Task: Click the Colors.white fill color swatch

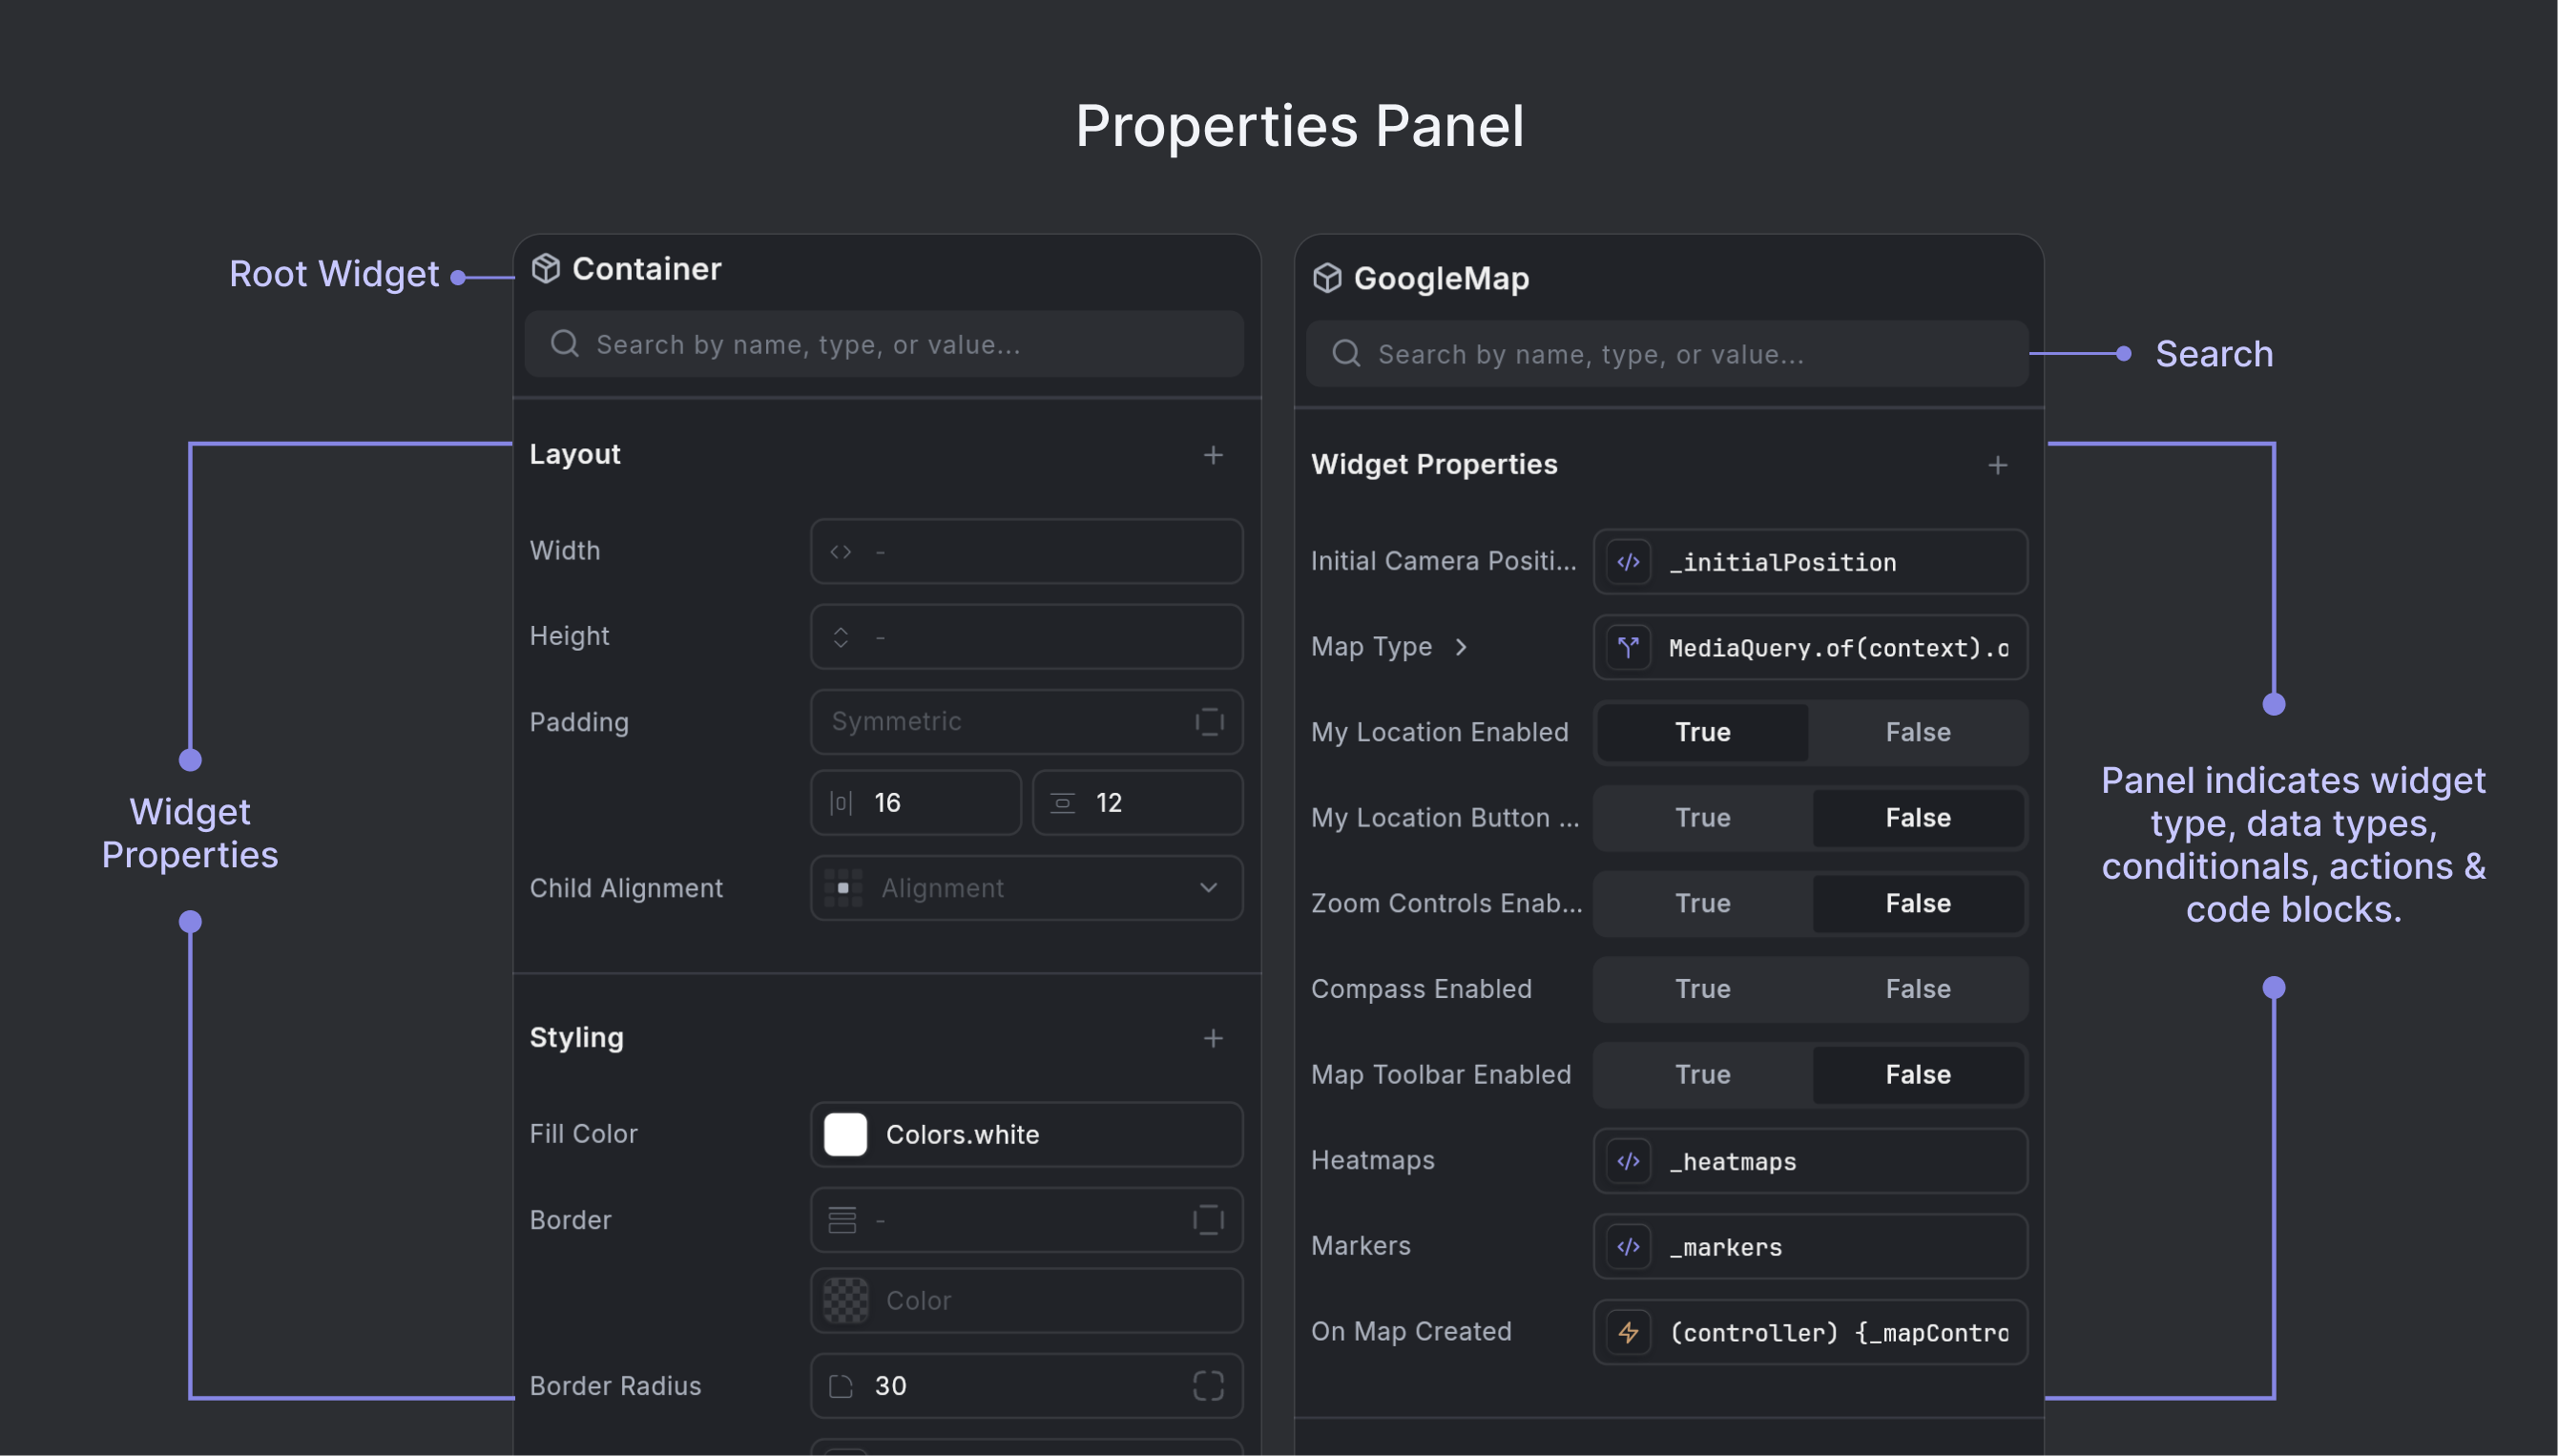Action: [x=845, y=1134]
